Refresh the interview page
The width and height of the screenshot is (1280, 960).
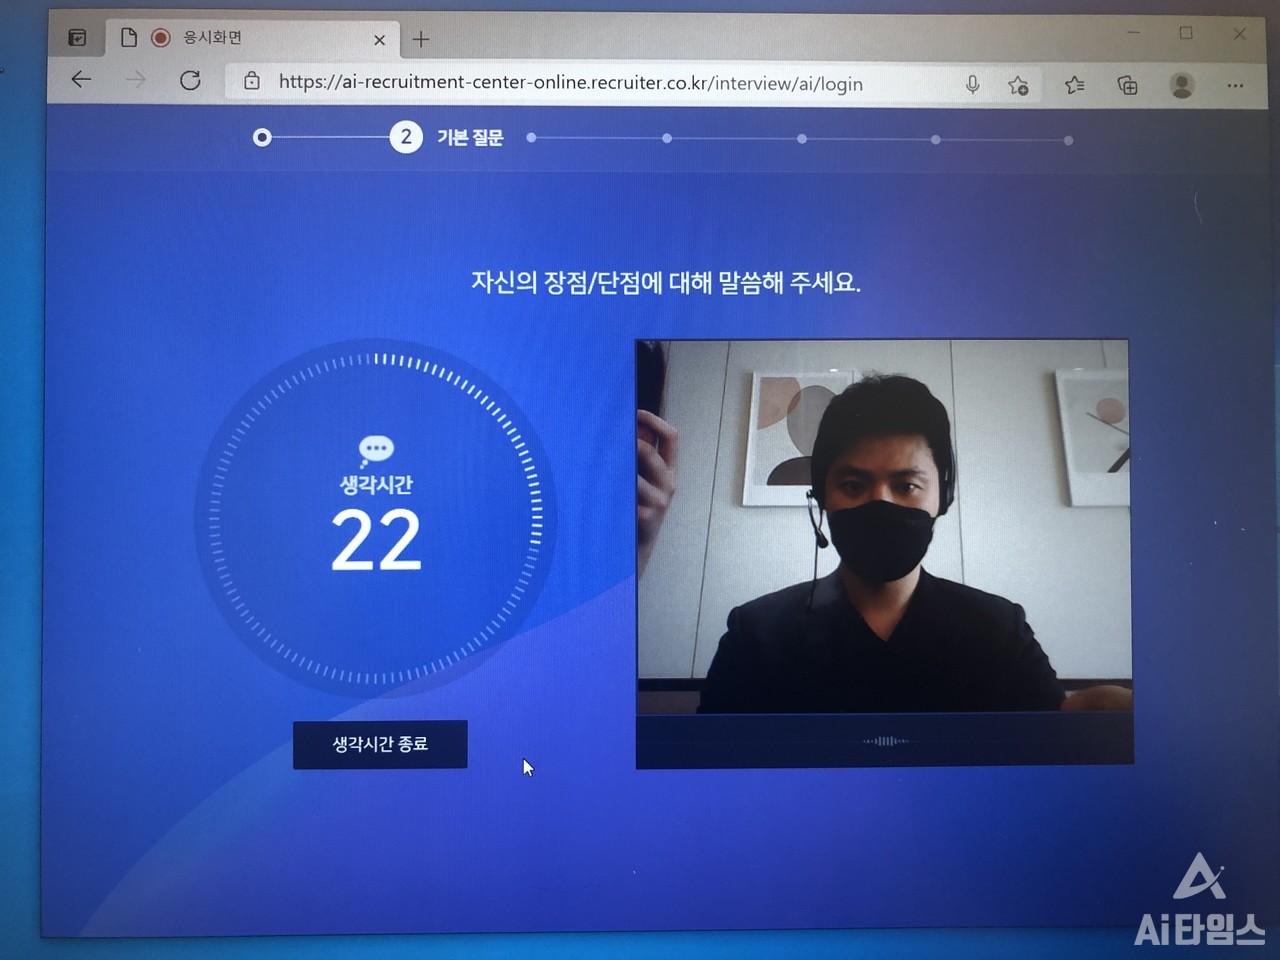coord(191,81)
